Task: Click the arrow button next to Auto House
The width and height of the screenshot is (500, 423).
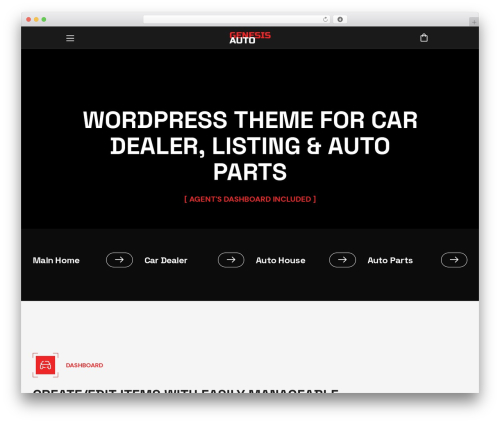Action: (342, 260)
